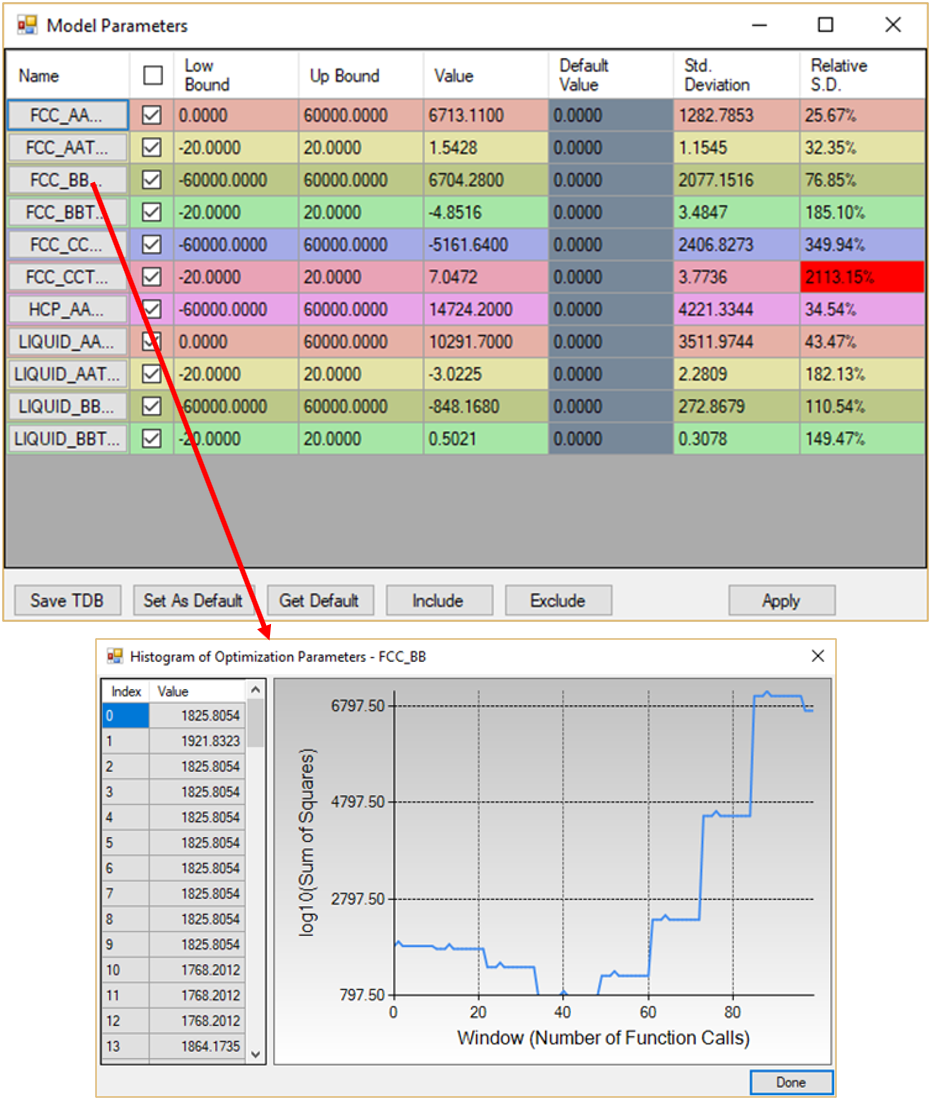Uncheck the FCC_AA parameter checkbox
This screenshot has width=931, height=1100.
coord(152,116)
